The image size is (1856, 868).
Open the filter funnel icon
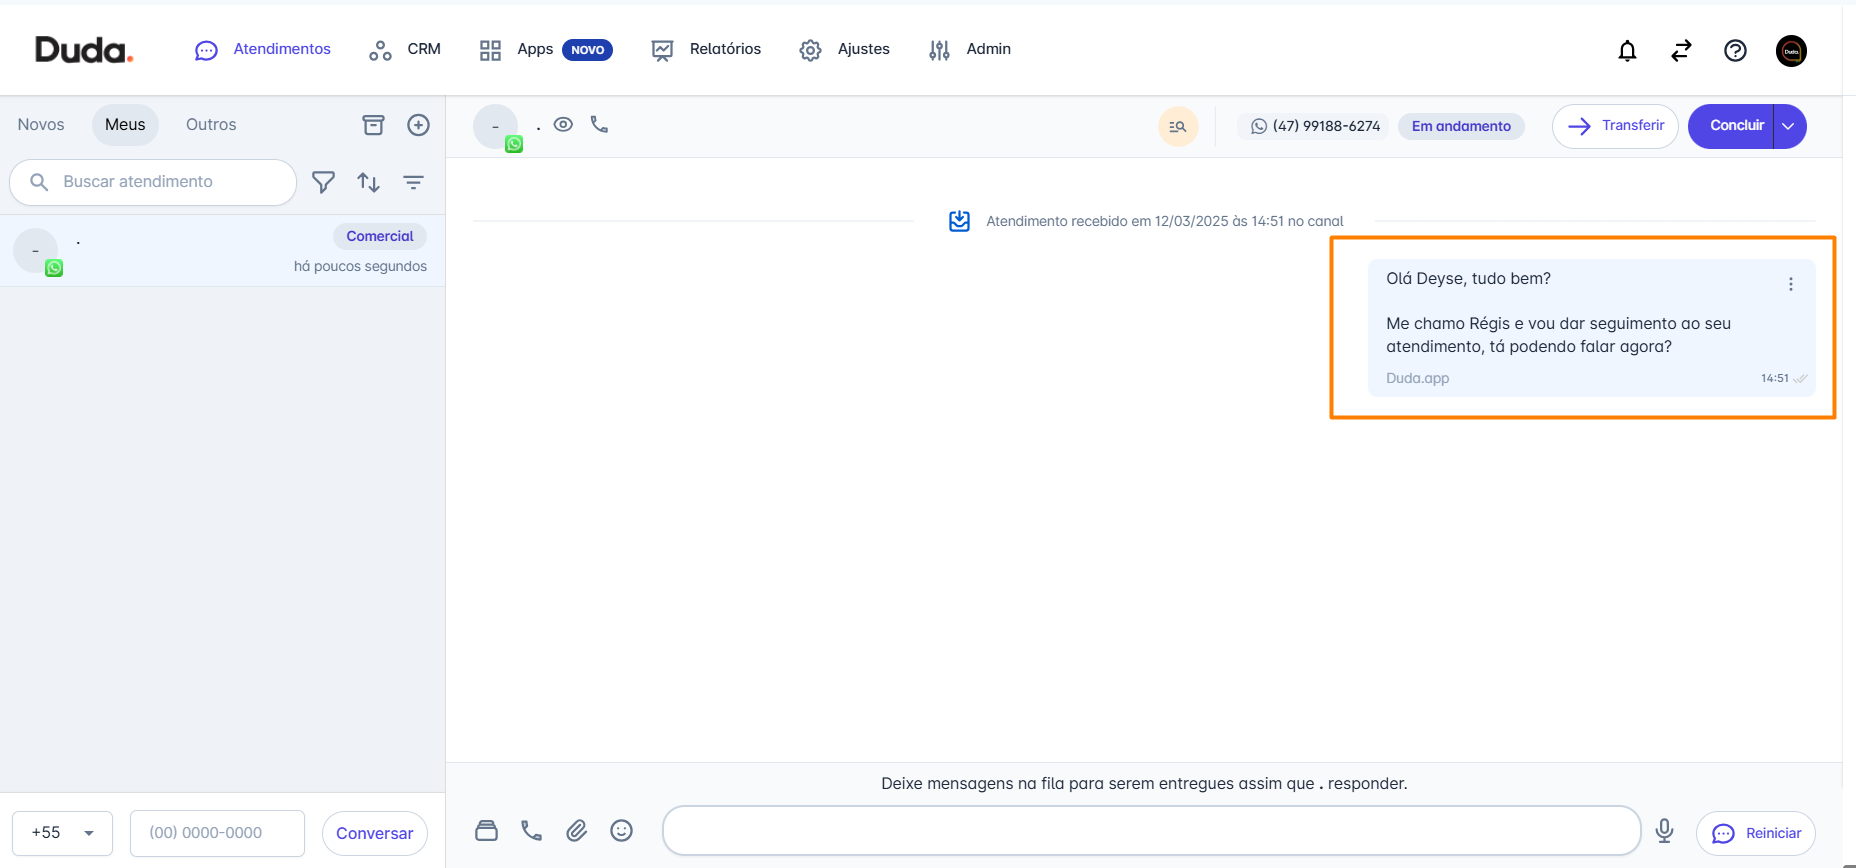tap(323, 182)
